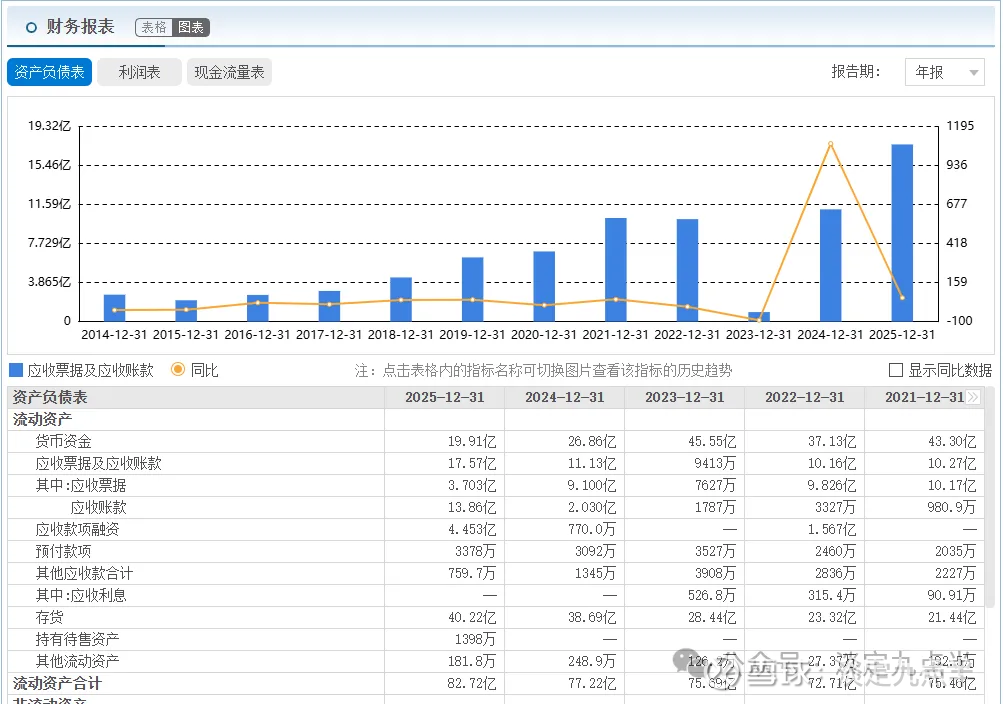This screenshot has height=704, width=1004.
Task: Select the 2024-12-31 column header
Action: (564, 397)
